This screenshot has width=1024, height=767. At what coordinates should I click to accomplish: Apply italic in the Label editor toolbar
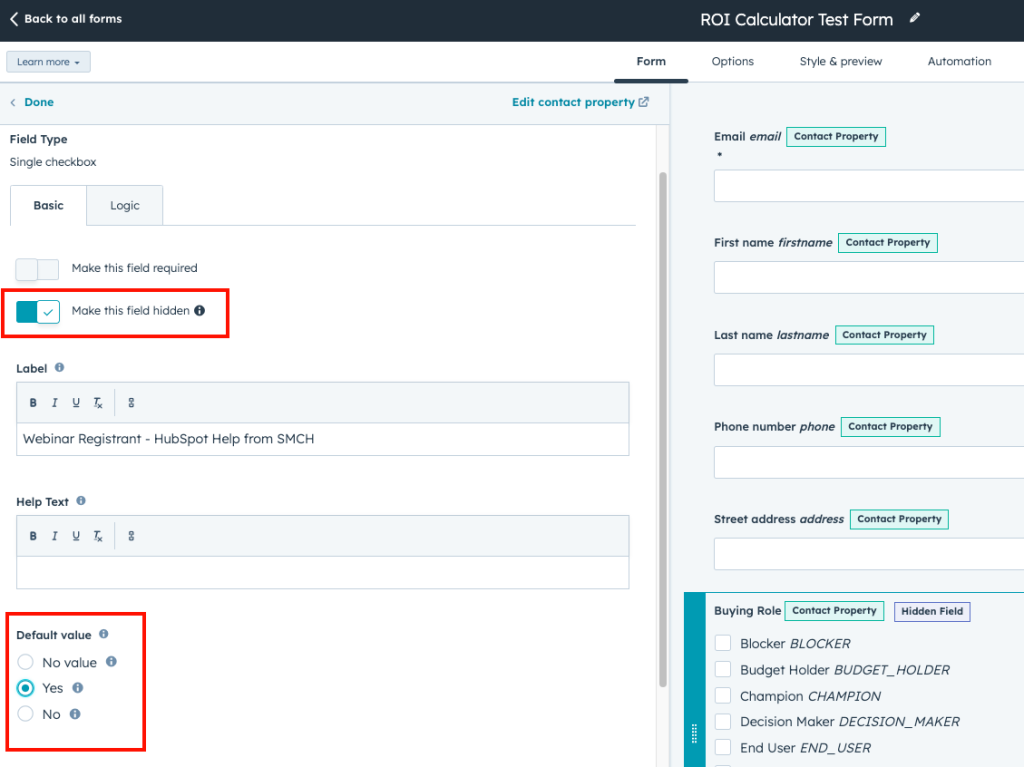[54, 402]
